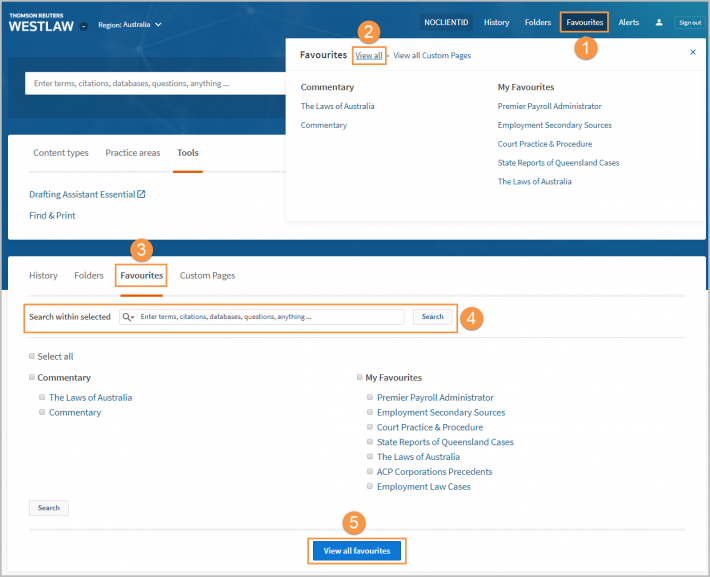Switch to the Custom Pages tab
710x577 pixels.
207,275
